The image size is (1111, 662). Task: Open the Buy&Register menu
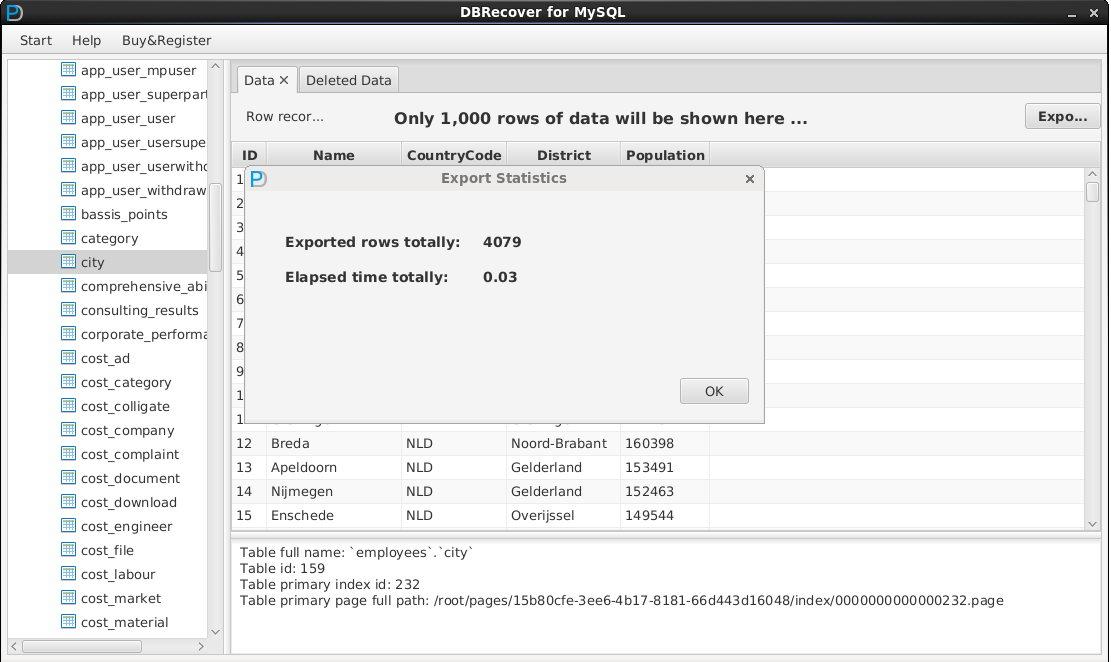166,40
